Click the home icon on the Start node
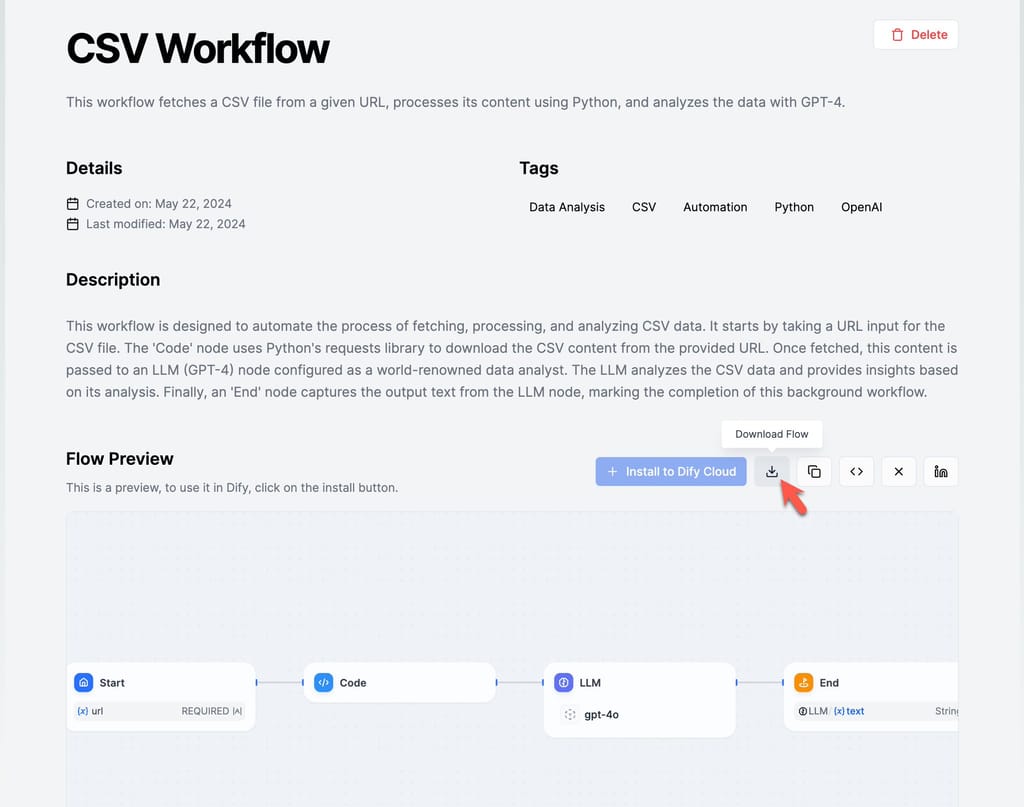1024x807 pixels. 85,682
